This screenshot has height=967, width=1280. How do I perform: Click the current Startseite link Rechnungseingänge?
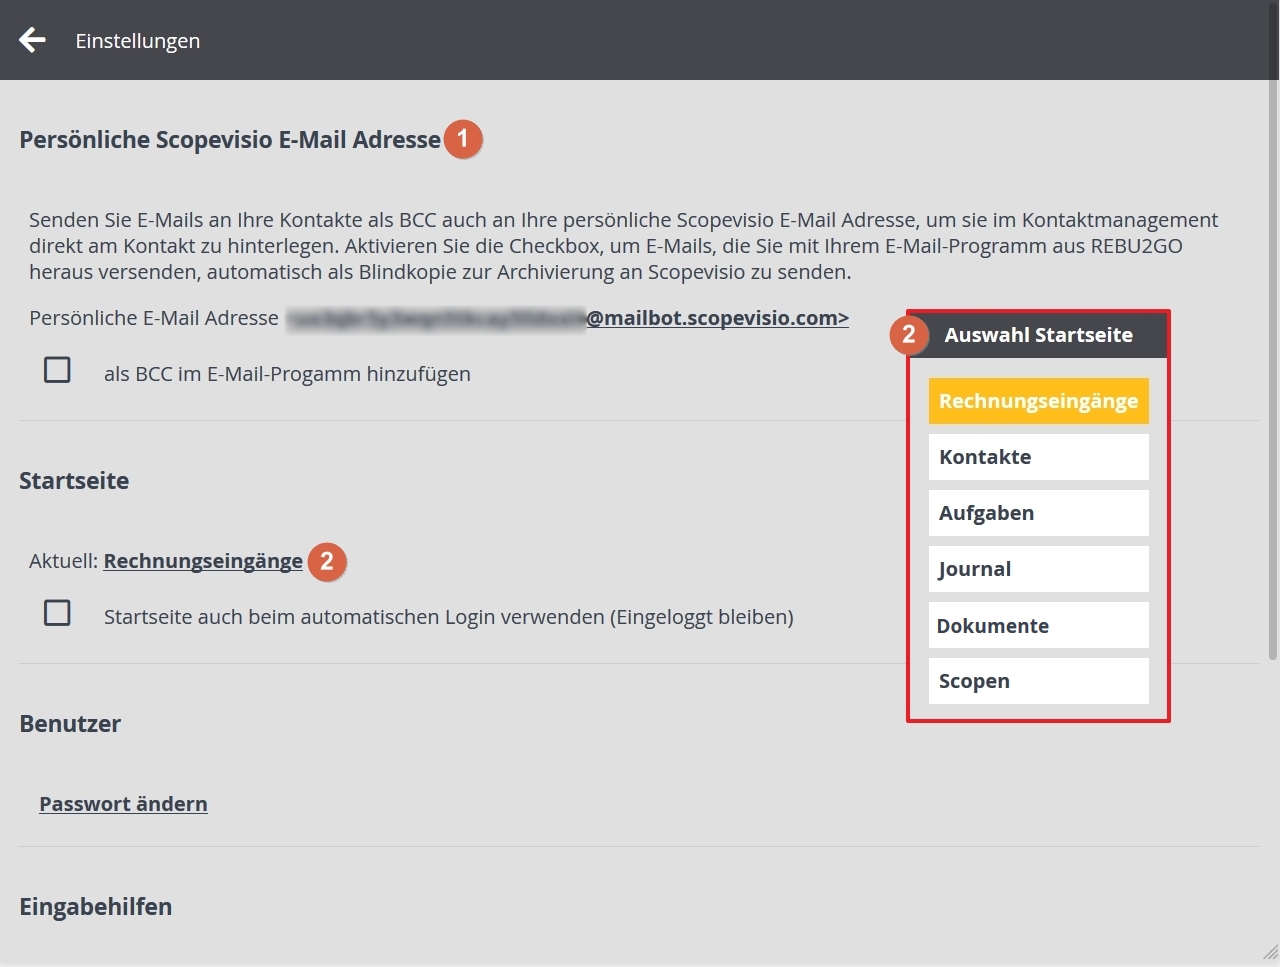click(203, 561)
